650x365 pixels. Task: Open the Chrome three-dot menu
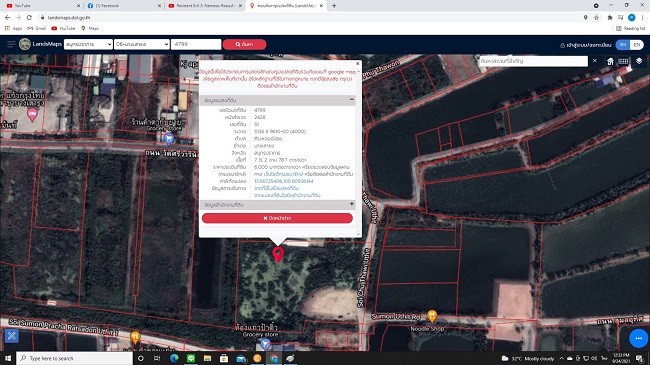coord(643,17)
